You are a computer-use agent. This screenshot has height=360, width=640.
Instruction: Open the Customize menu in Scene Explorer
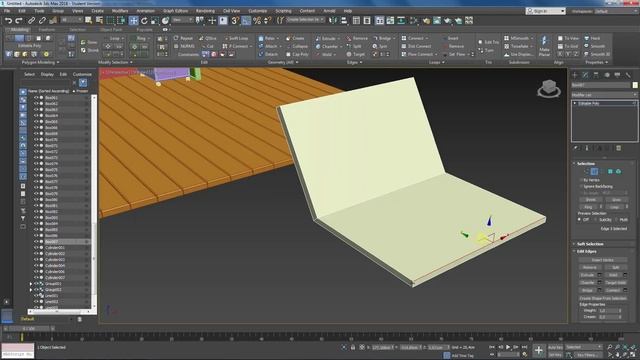coord(82,74)
